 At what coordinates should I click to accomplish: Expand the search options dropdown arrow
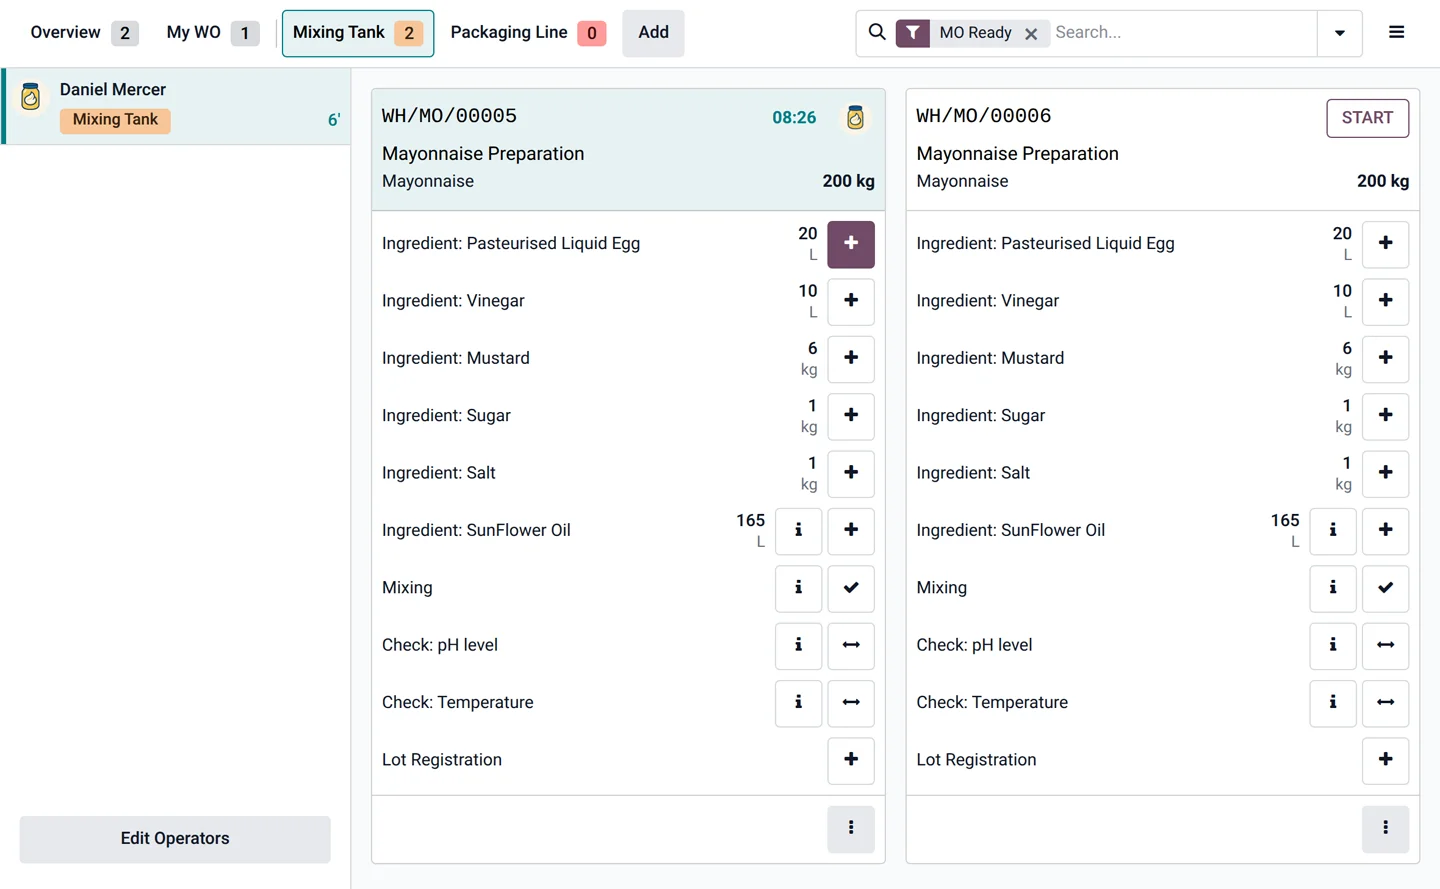click(1340, 33)
